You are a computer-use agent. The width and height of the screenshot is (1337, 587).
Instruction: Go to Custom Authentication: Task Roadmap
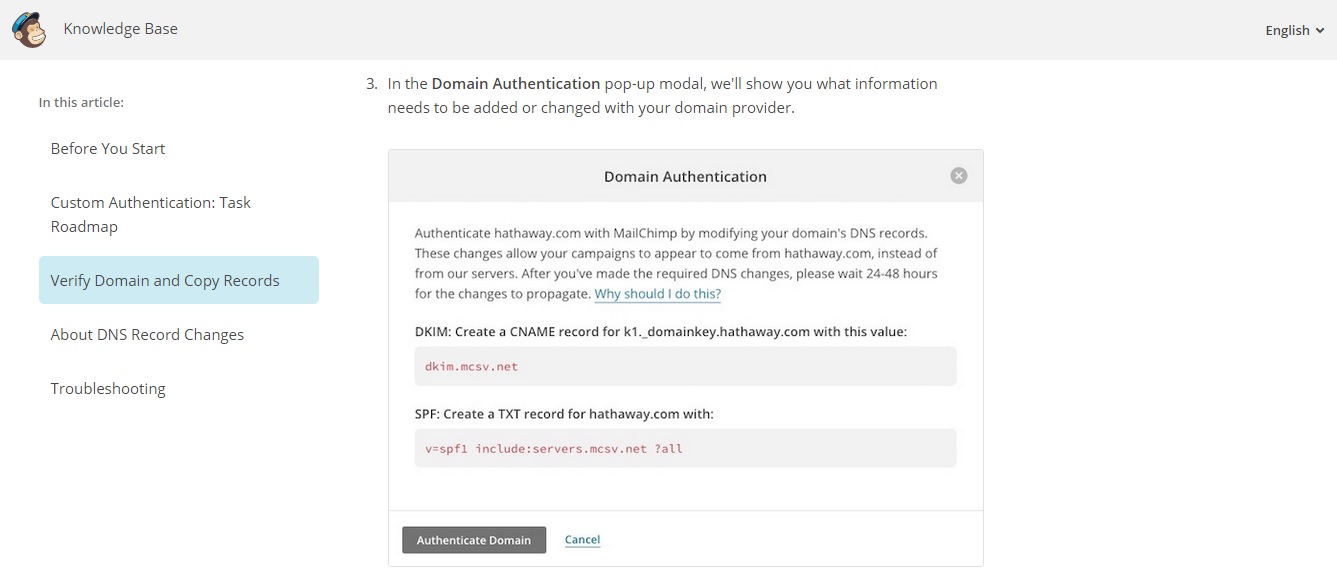(151, 214)
